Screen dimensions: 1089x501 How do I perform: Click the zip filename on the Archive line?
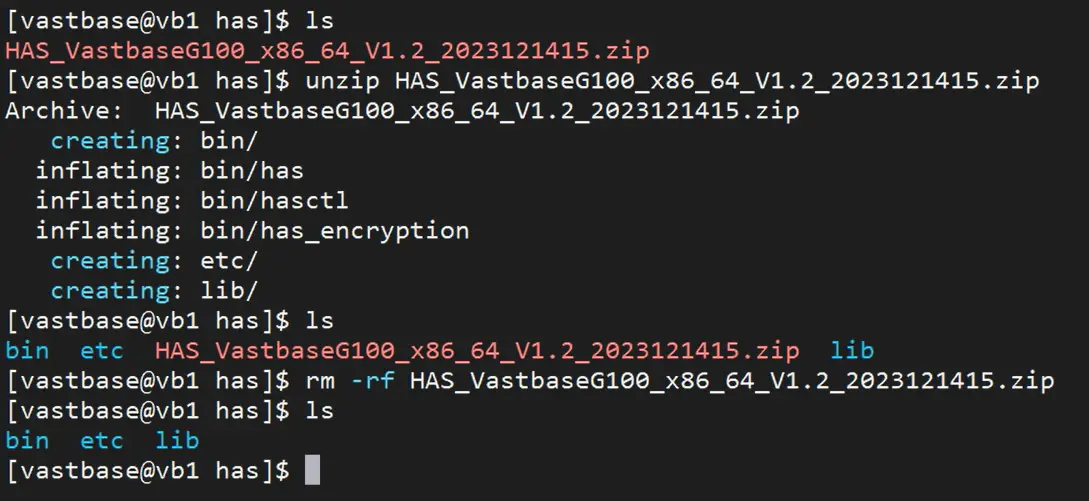pos(477,110)
